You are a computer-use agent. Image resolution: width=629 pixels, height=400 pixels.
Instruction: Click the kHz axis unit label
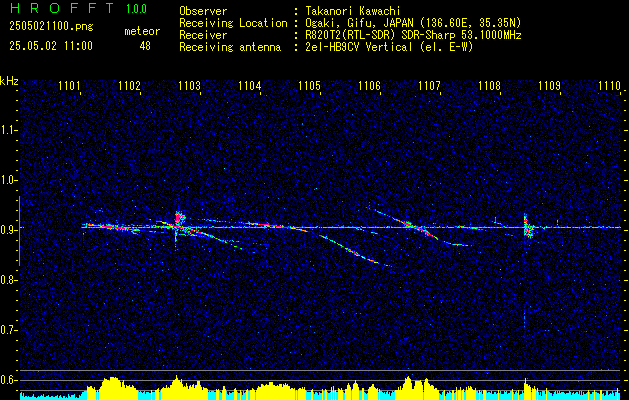(x=9, y=81)
